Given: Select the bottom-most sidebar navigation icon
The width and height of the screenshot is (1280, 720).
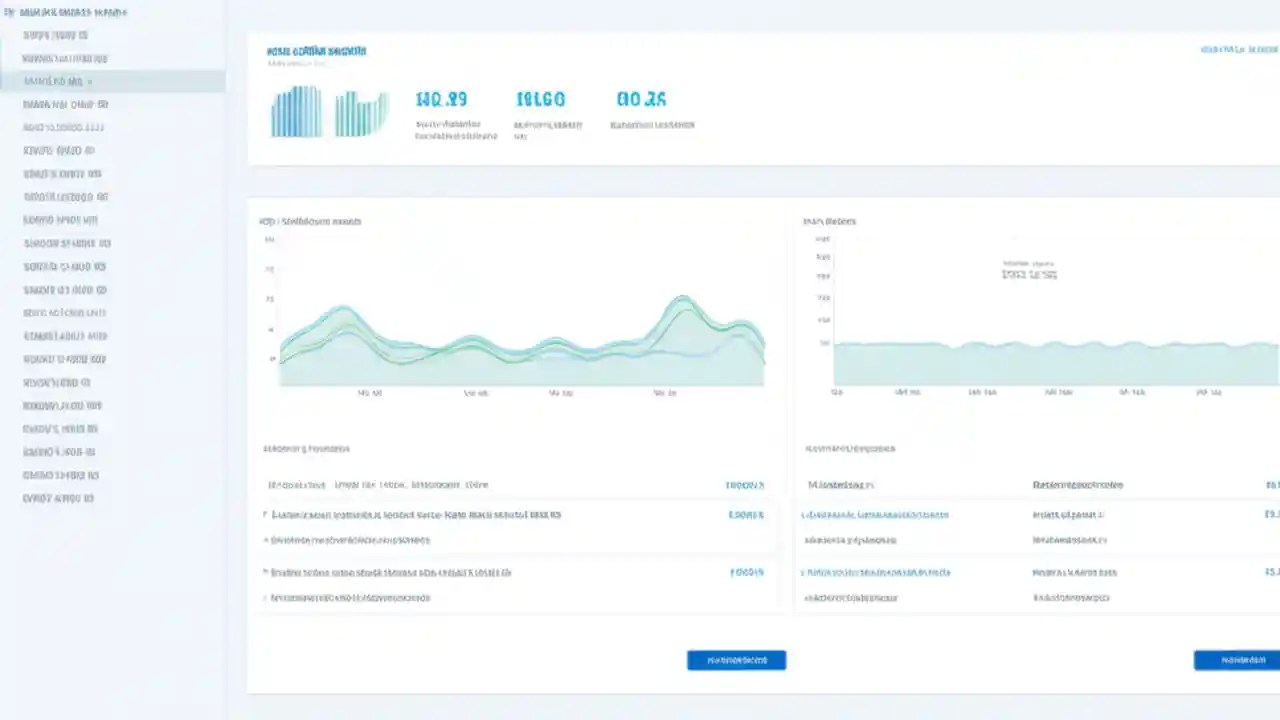Looking at the screenshot, I should pos(58,498).
